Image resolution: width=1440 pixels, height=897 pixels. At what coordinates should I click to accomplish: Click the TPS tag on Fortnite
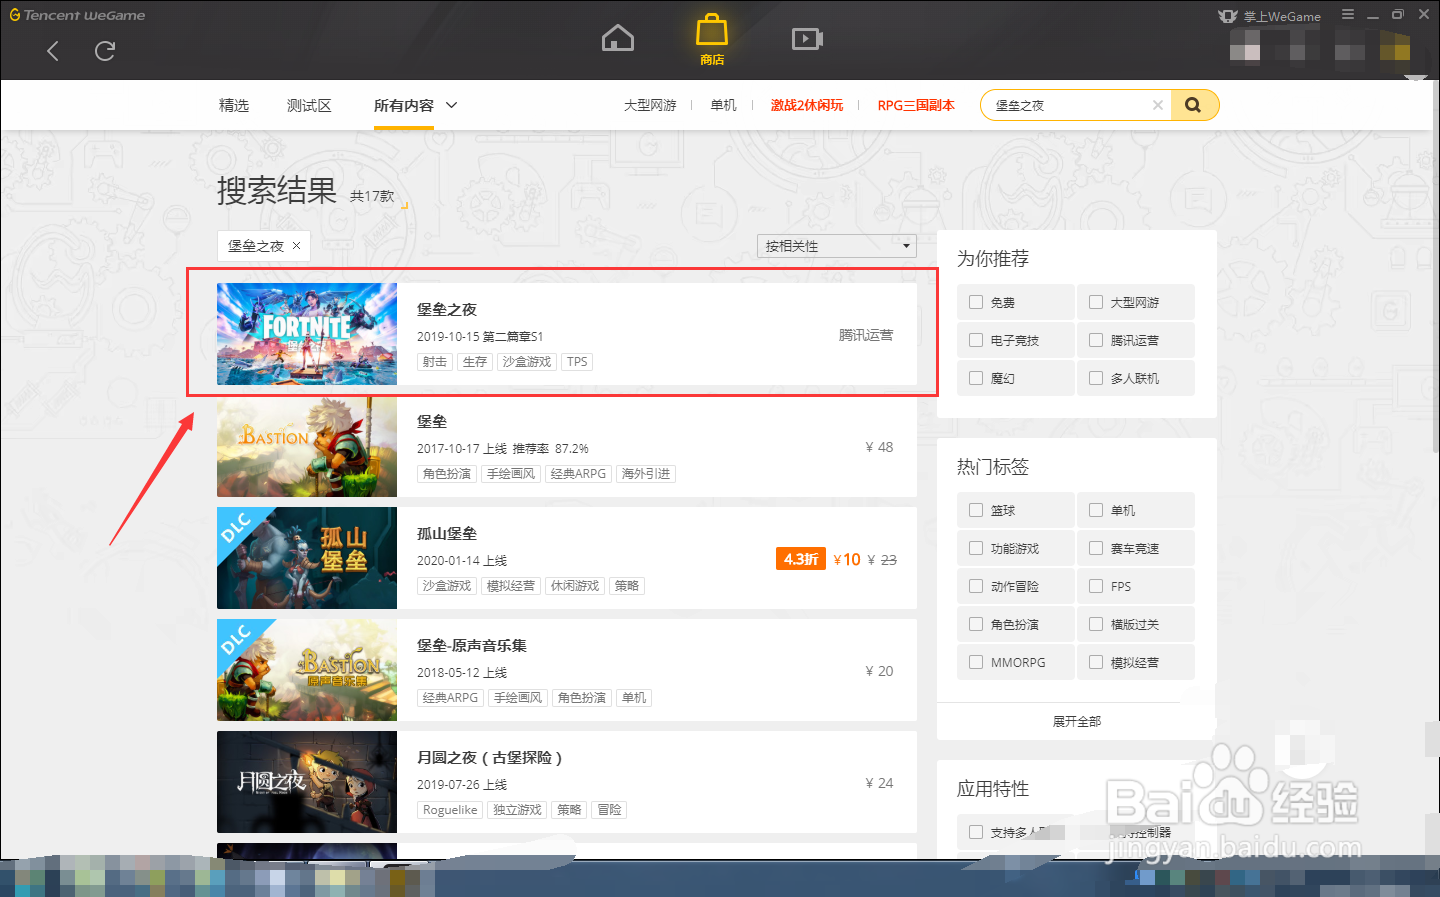click(x=577, y=362)
